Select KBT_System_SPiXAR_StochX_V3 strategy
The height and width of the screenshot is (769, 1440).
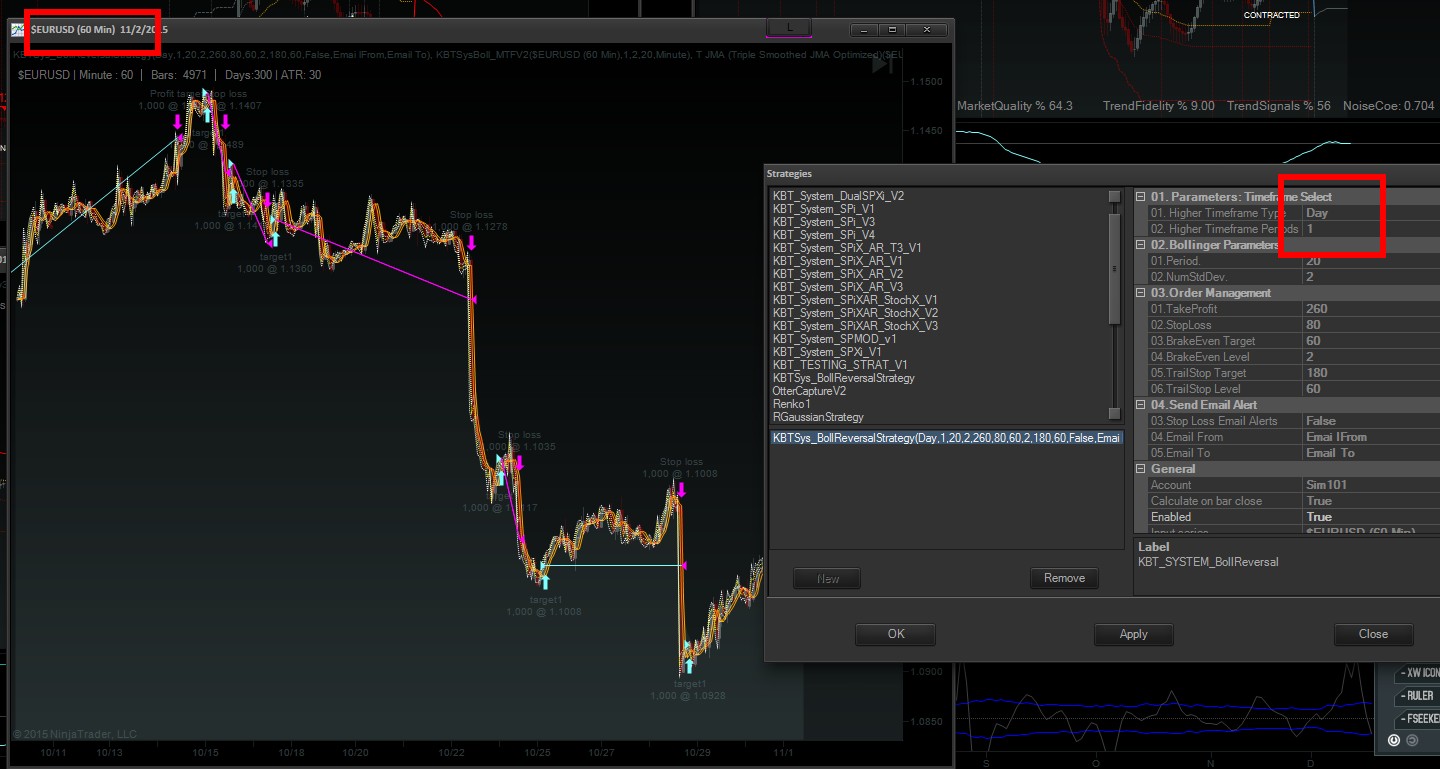coord(855,326)
